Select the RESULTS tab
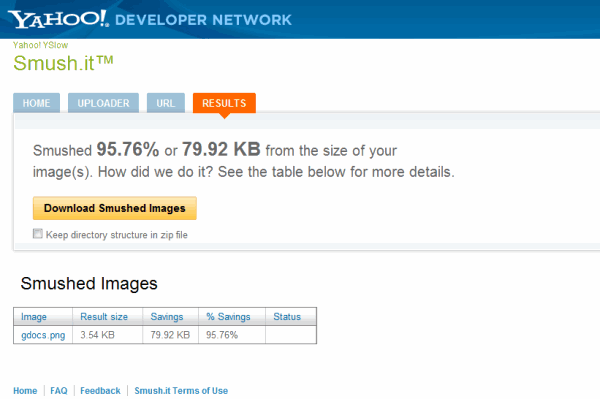The height and width of the screenshot is (399, 600). (224, 103)
